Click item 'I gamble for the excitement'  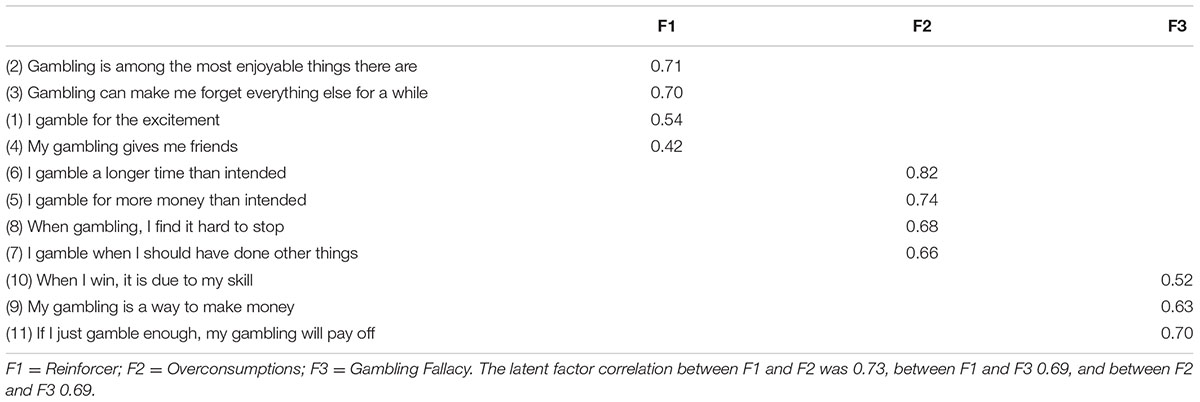pos(108,120)
